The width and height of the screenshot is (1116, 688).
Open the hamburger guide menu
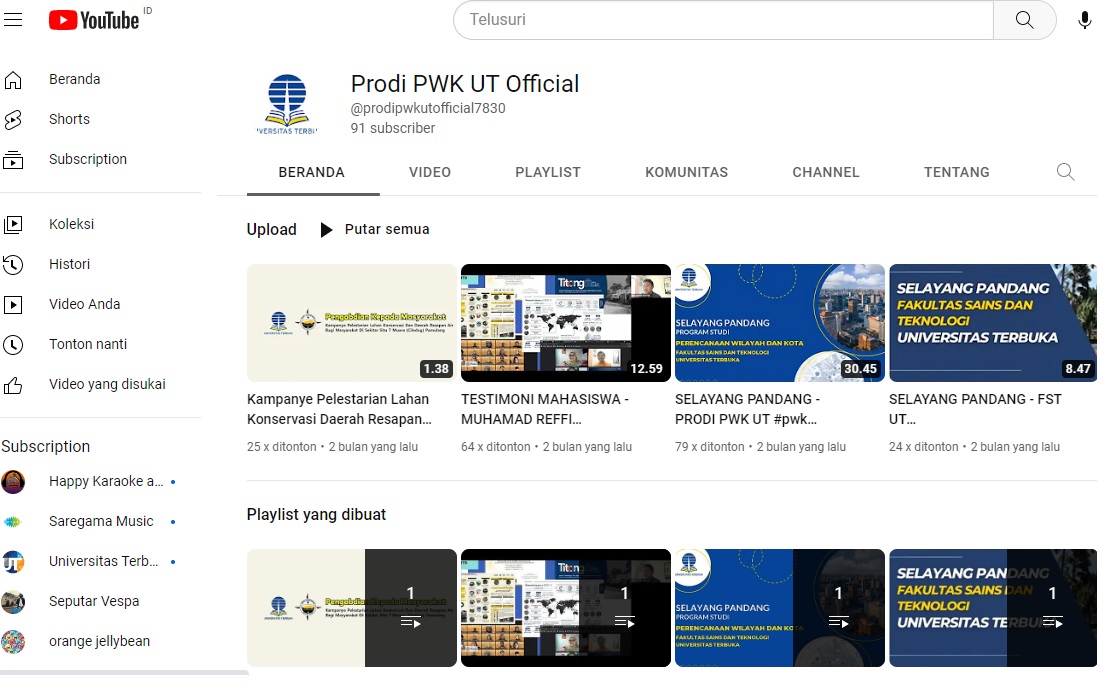click(x=13, y=20)
